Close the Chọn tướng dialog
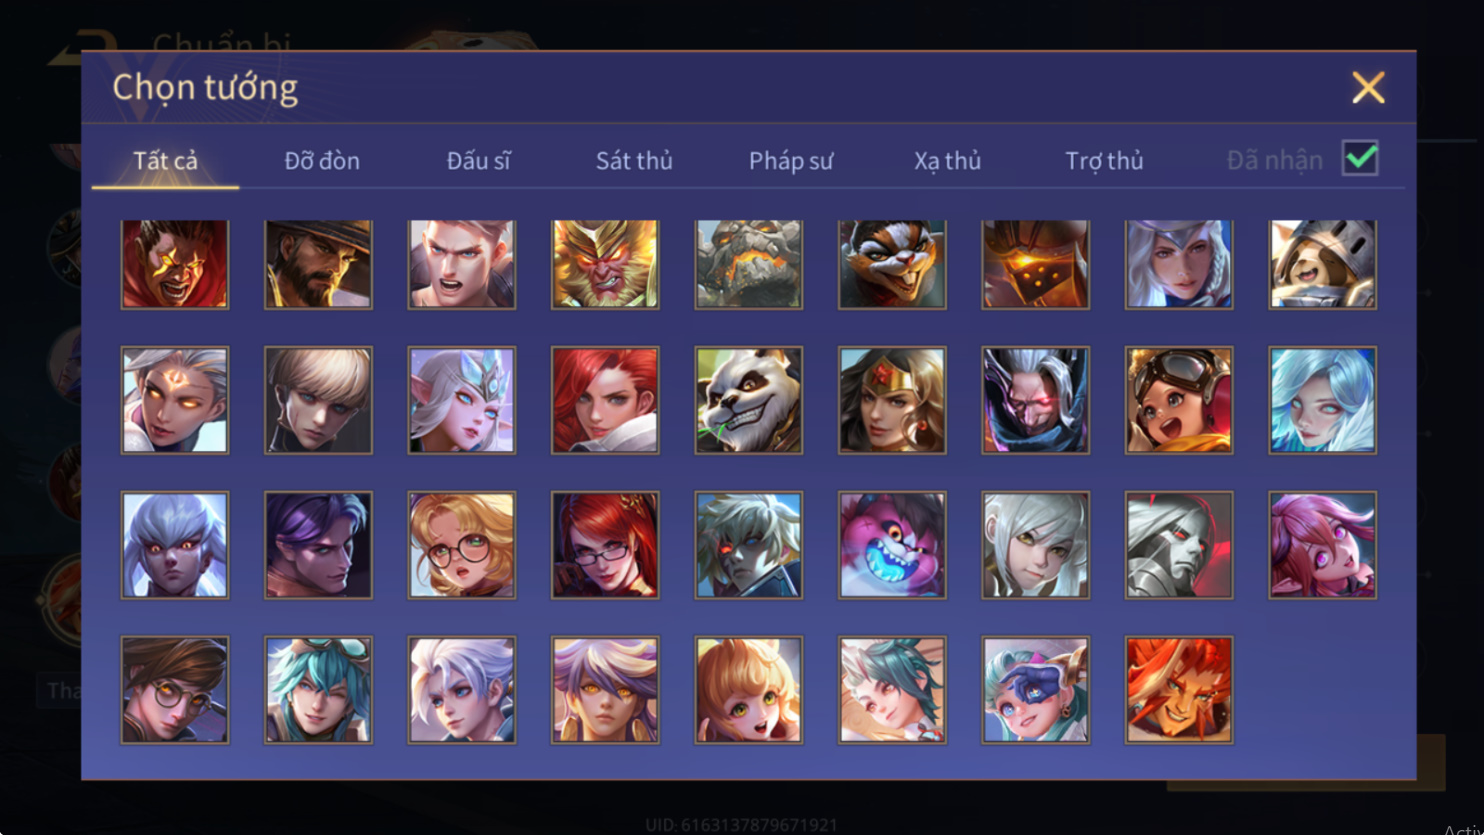 1368,88
